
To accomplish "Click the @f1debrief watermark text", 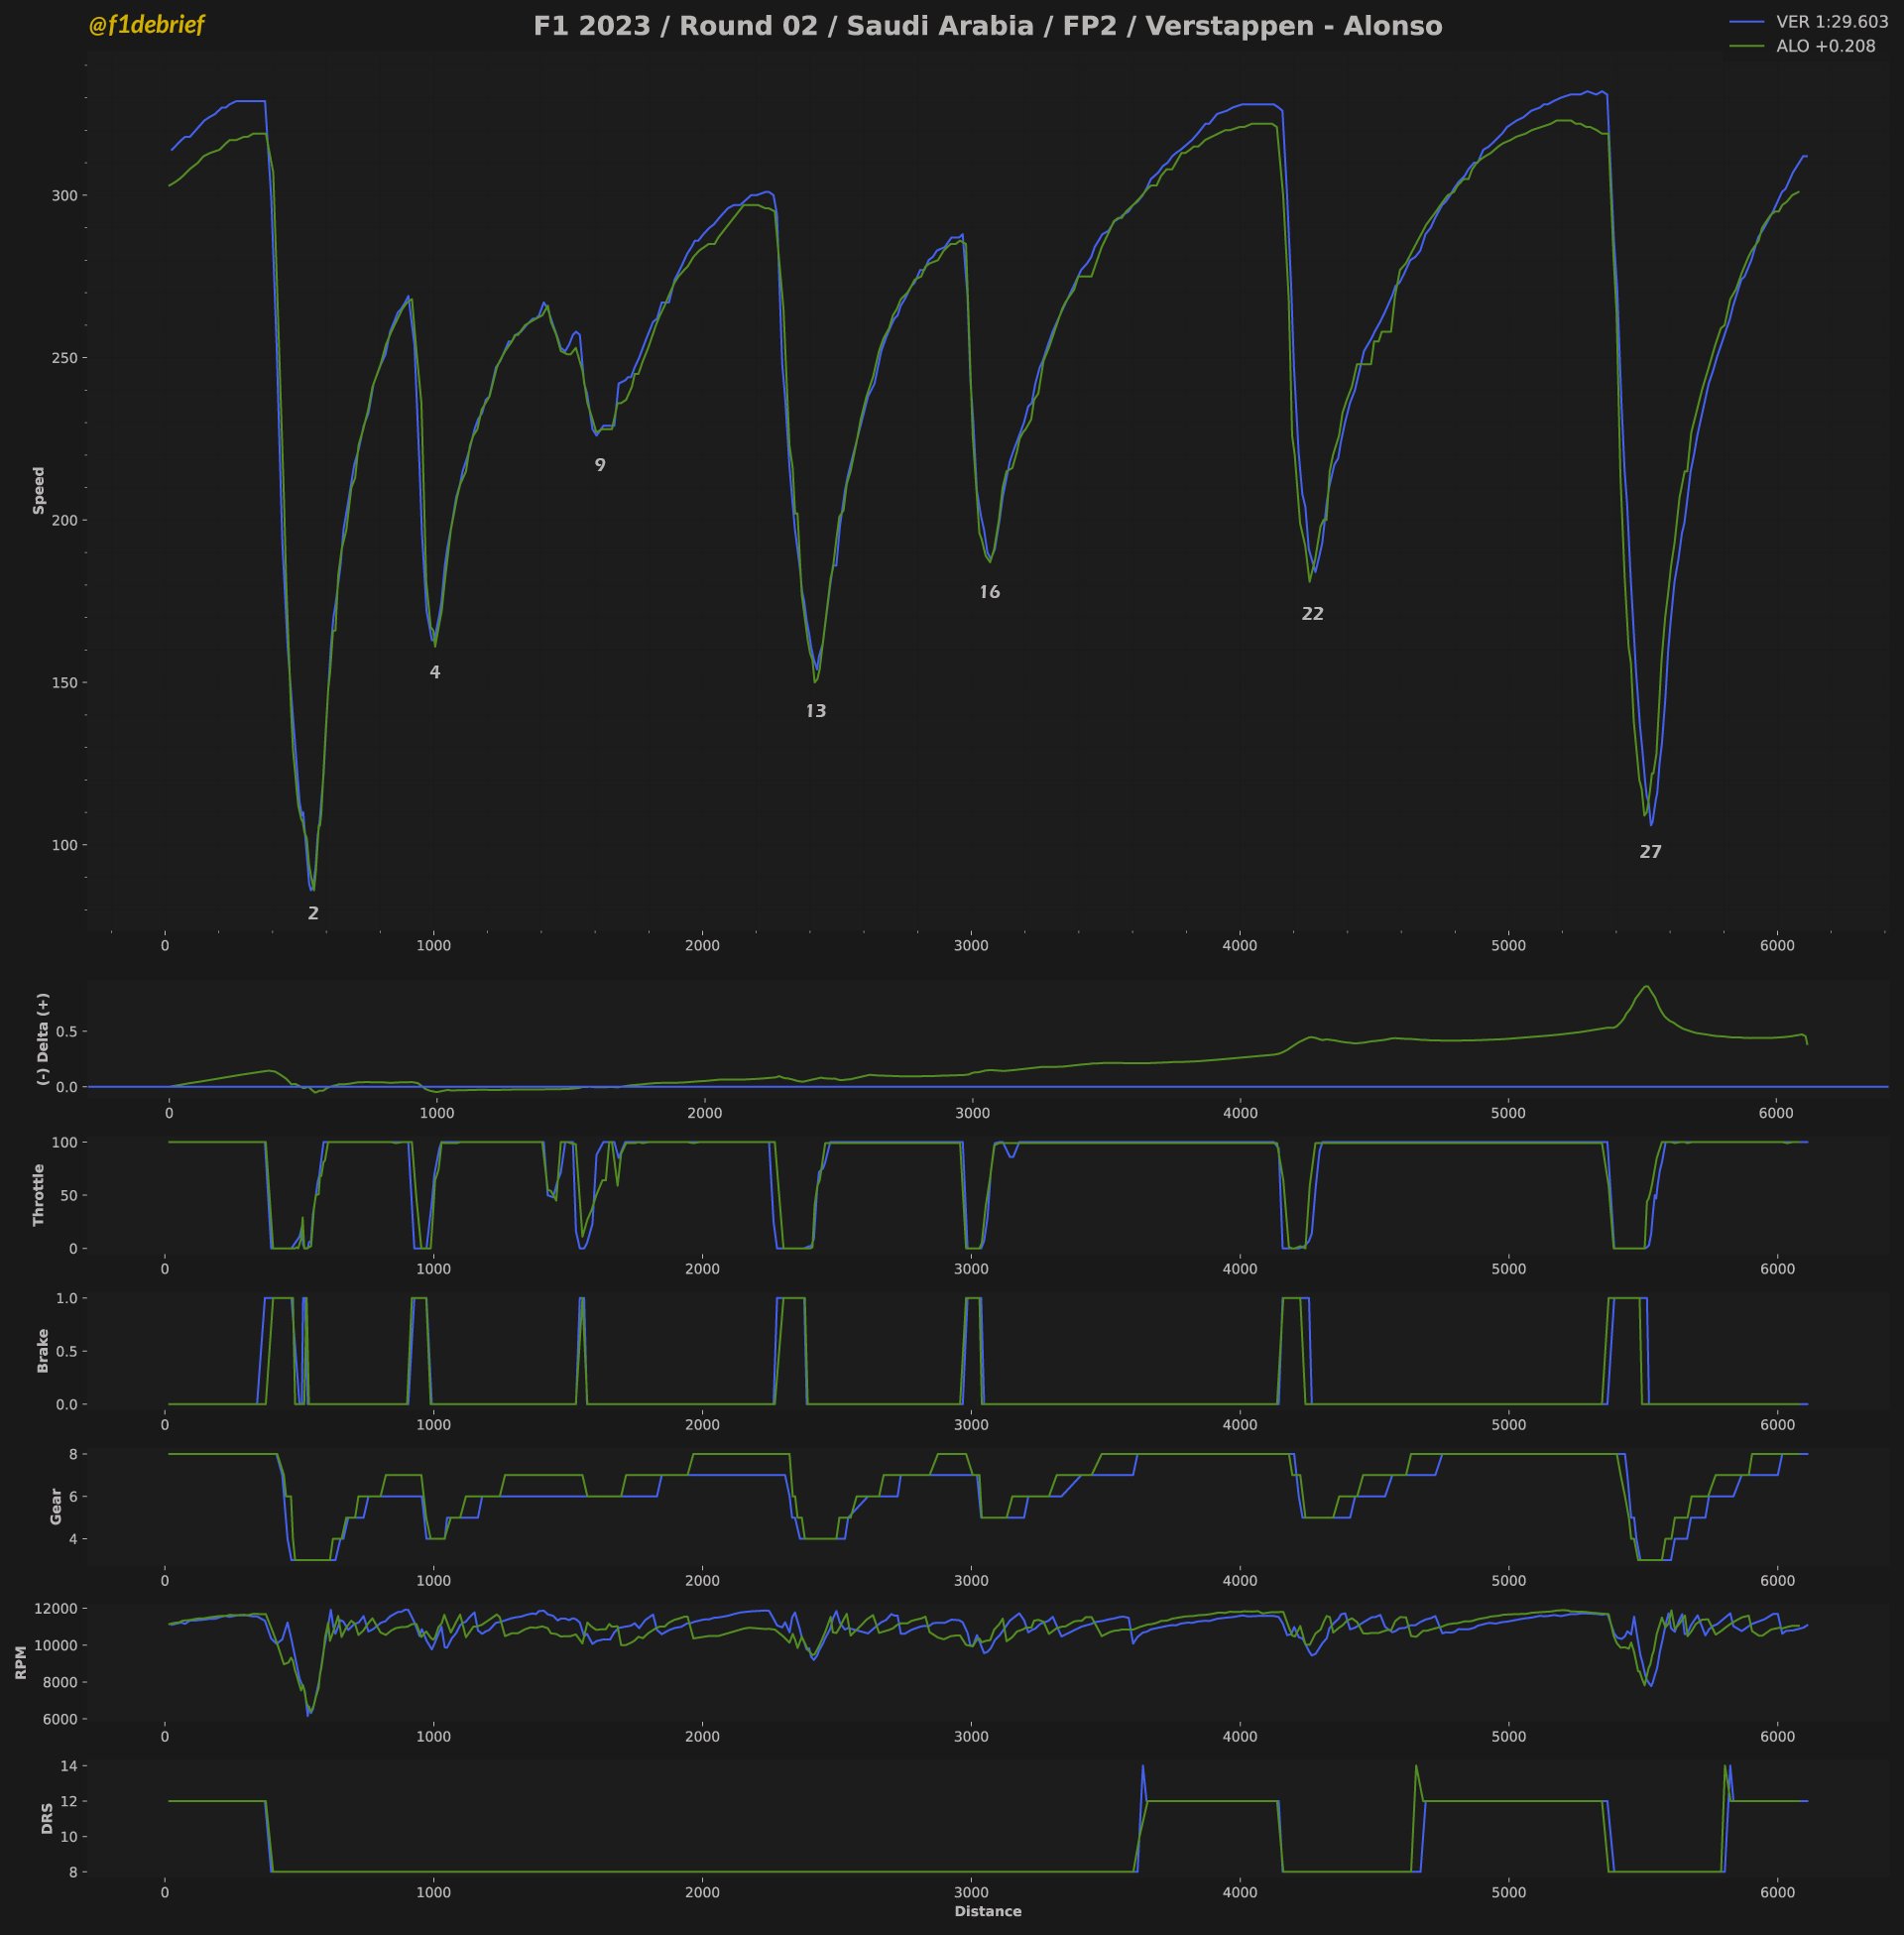I will point(146,26).
